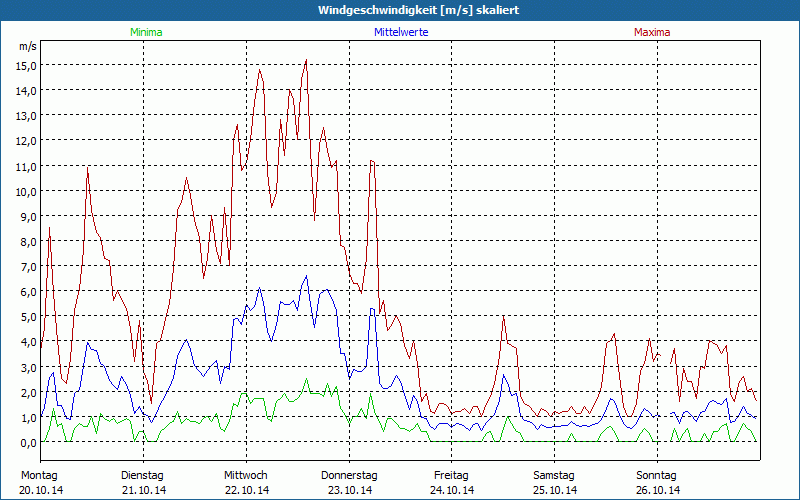Screen dimensions: 800x500
Task: Click the '2,0' y-axis value
Action: pyautogui.click(x=30, y=392)
